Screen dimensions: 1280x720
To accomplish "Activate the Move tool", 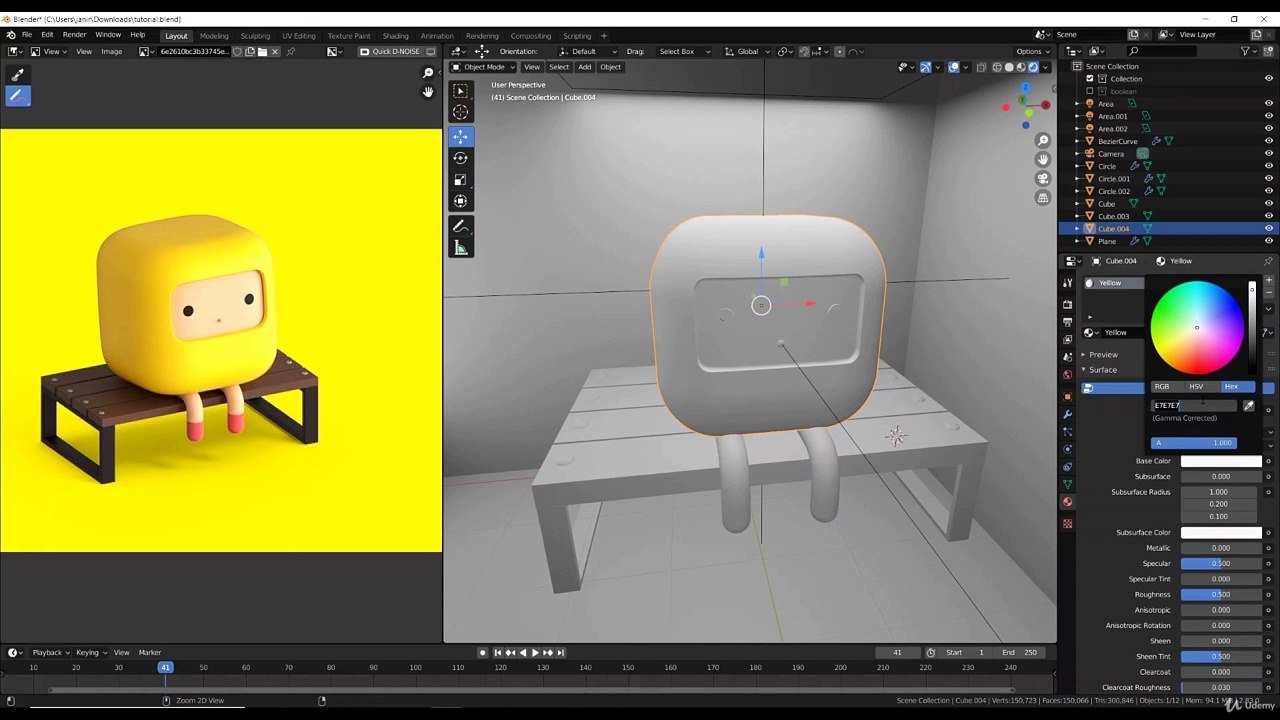I will 460,136.
